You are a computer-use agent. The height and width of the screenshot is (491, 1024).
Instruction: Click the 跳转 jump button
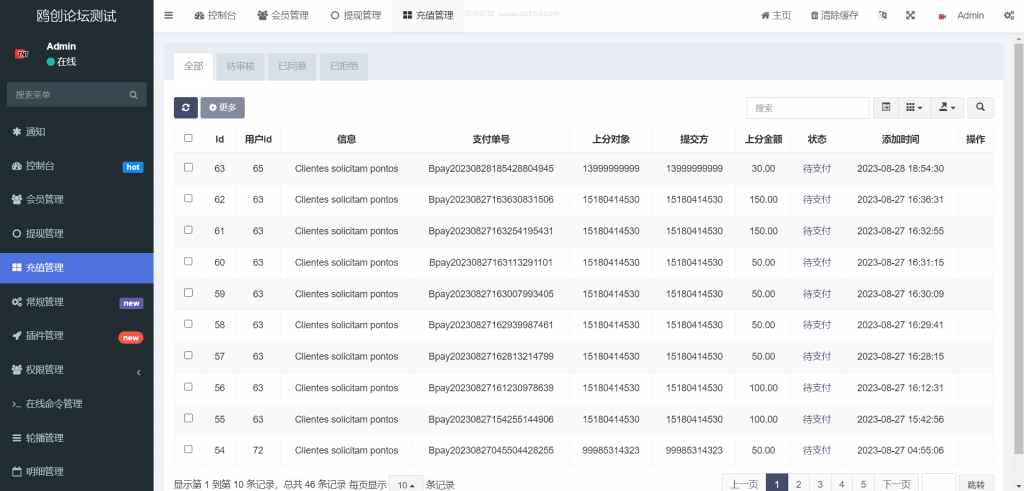tap(976, 484)
